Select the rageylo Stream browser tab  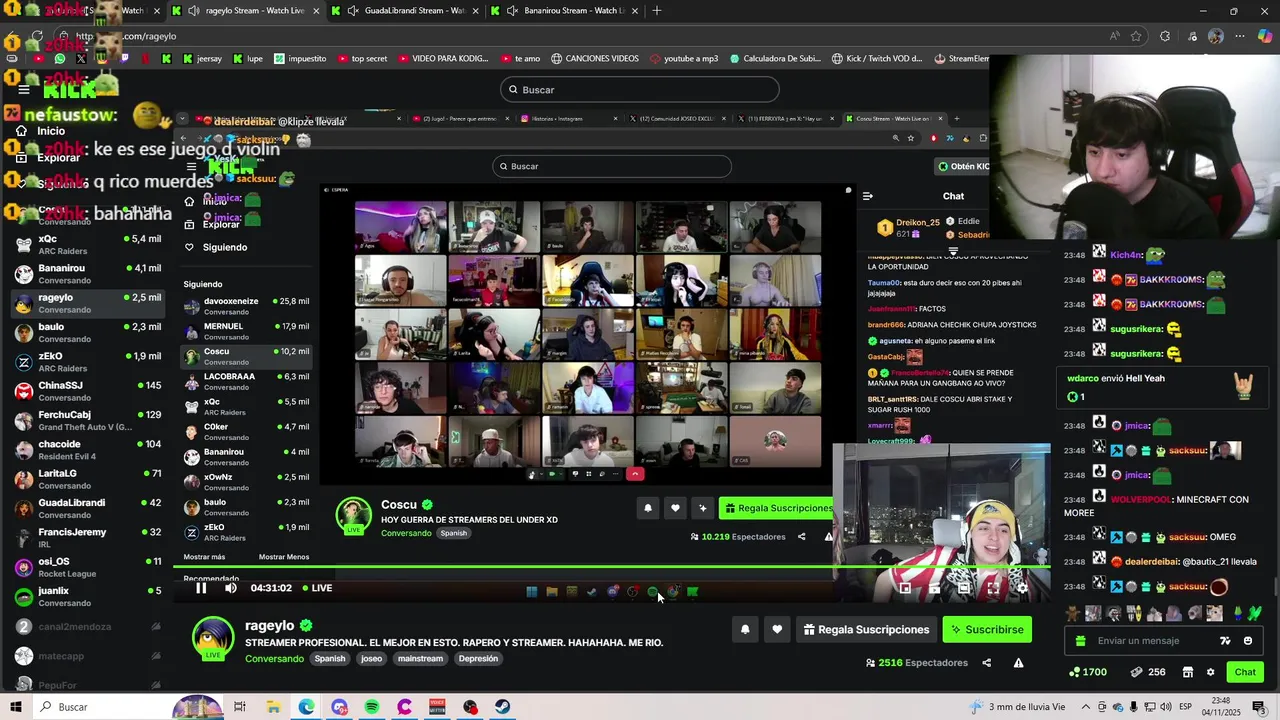click(245, 11)
